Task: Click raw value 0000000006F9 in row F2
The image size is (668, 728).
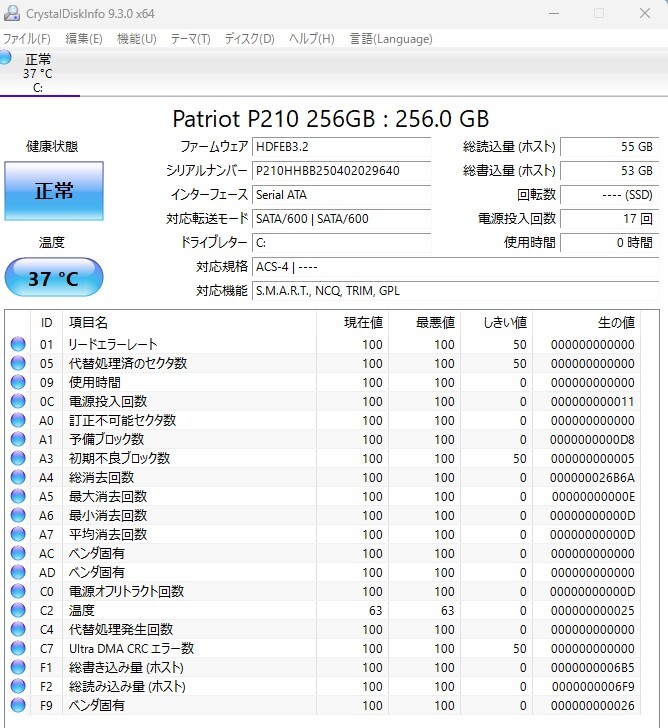Action: tap(593, 686)
